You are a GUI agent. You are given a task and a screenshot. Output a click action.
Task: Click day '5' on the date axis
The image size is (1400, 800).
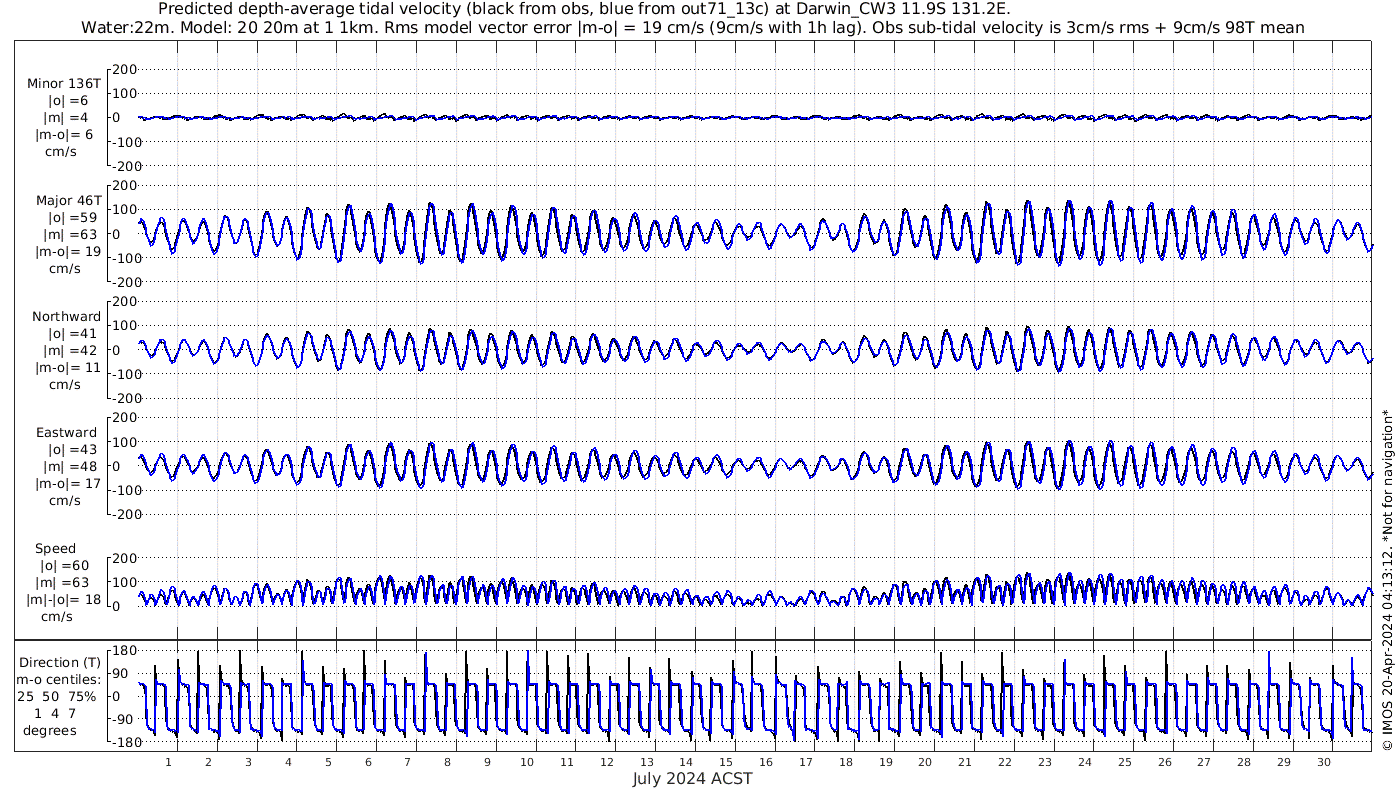328,762
